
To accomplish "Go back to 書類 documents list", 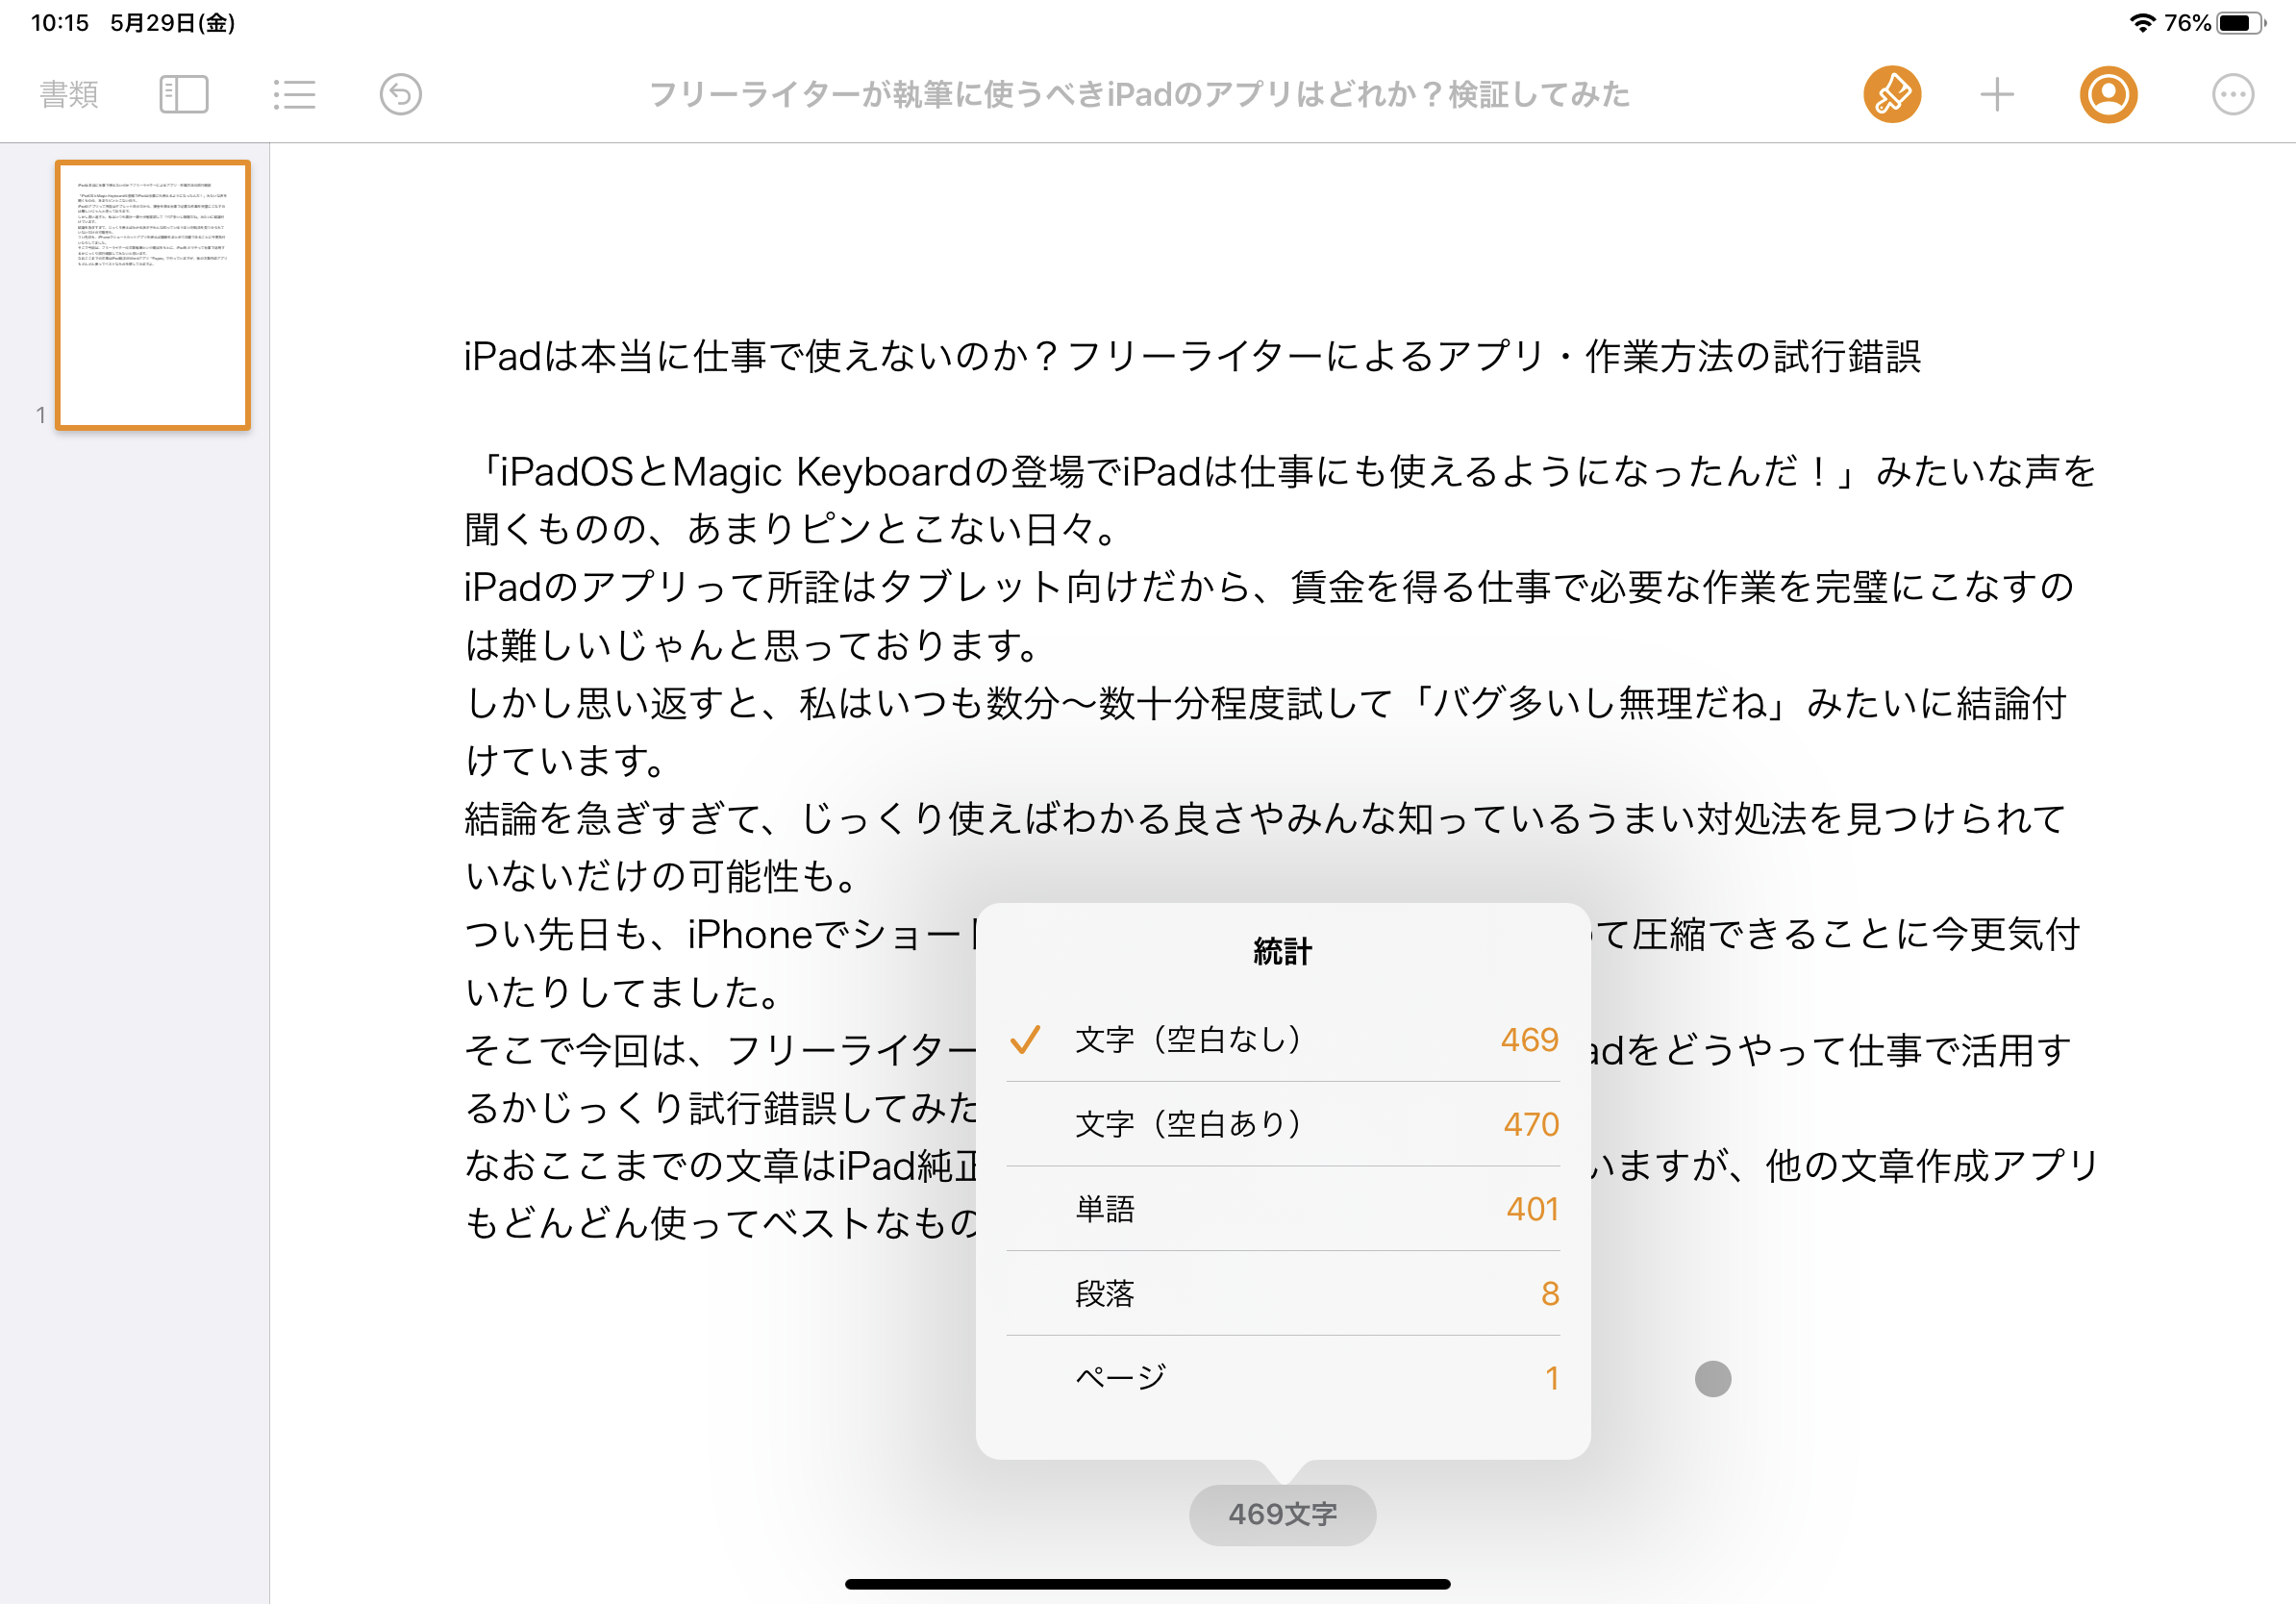I will pyautogui.click(x=69, y=94).
